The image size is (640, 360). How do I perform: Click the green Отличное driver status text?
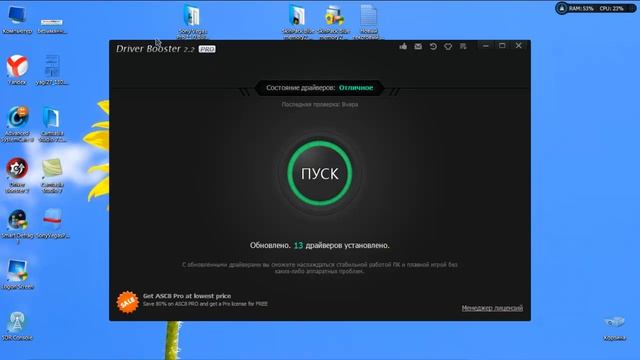[x=356, y=88]
